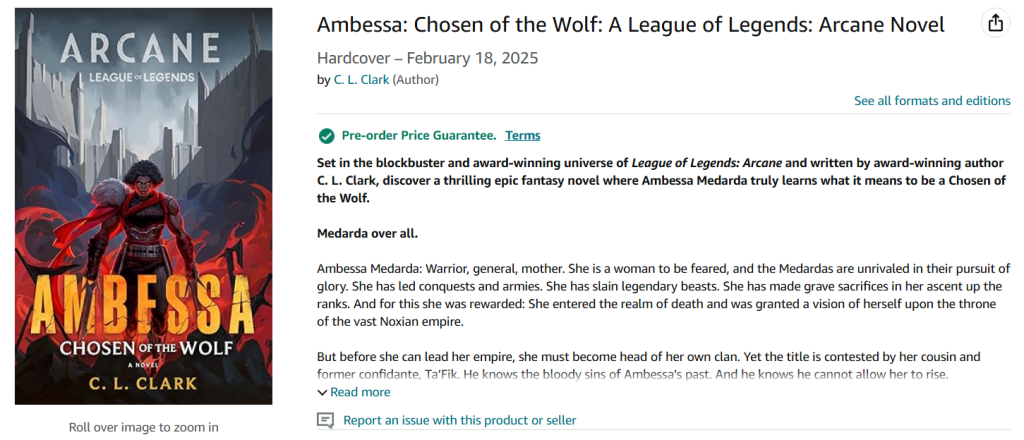This screenshot has width=1024, height=440.
Task: Open the Terms link
Action: pyautogui.click(x=522, y=136)
